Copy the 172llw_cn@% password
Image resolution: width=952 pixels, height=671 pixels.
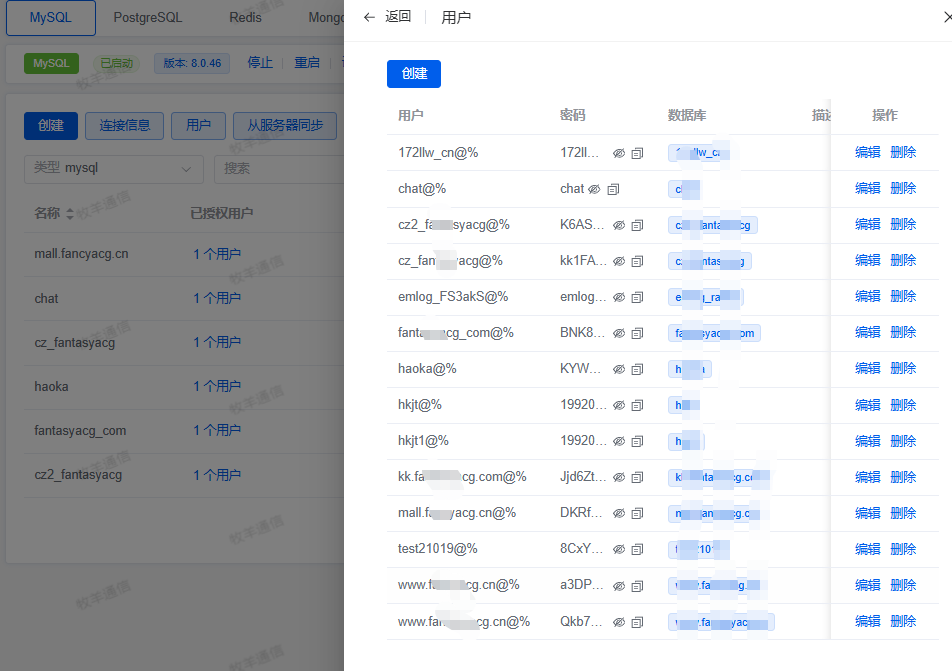pyautogui.click(x=637, y=154)
